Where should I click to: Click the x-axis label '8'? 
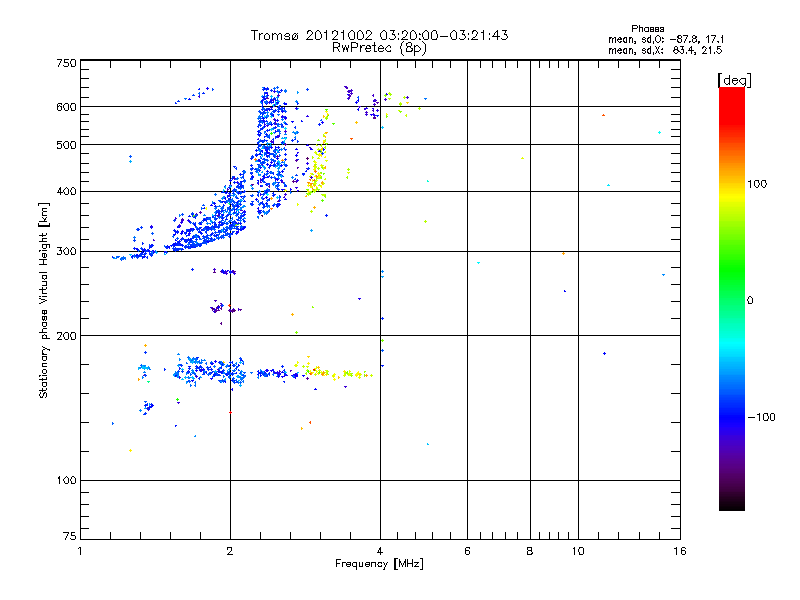click(x=530, y=551)
